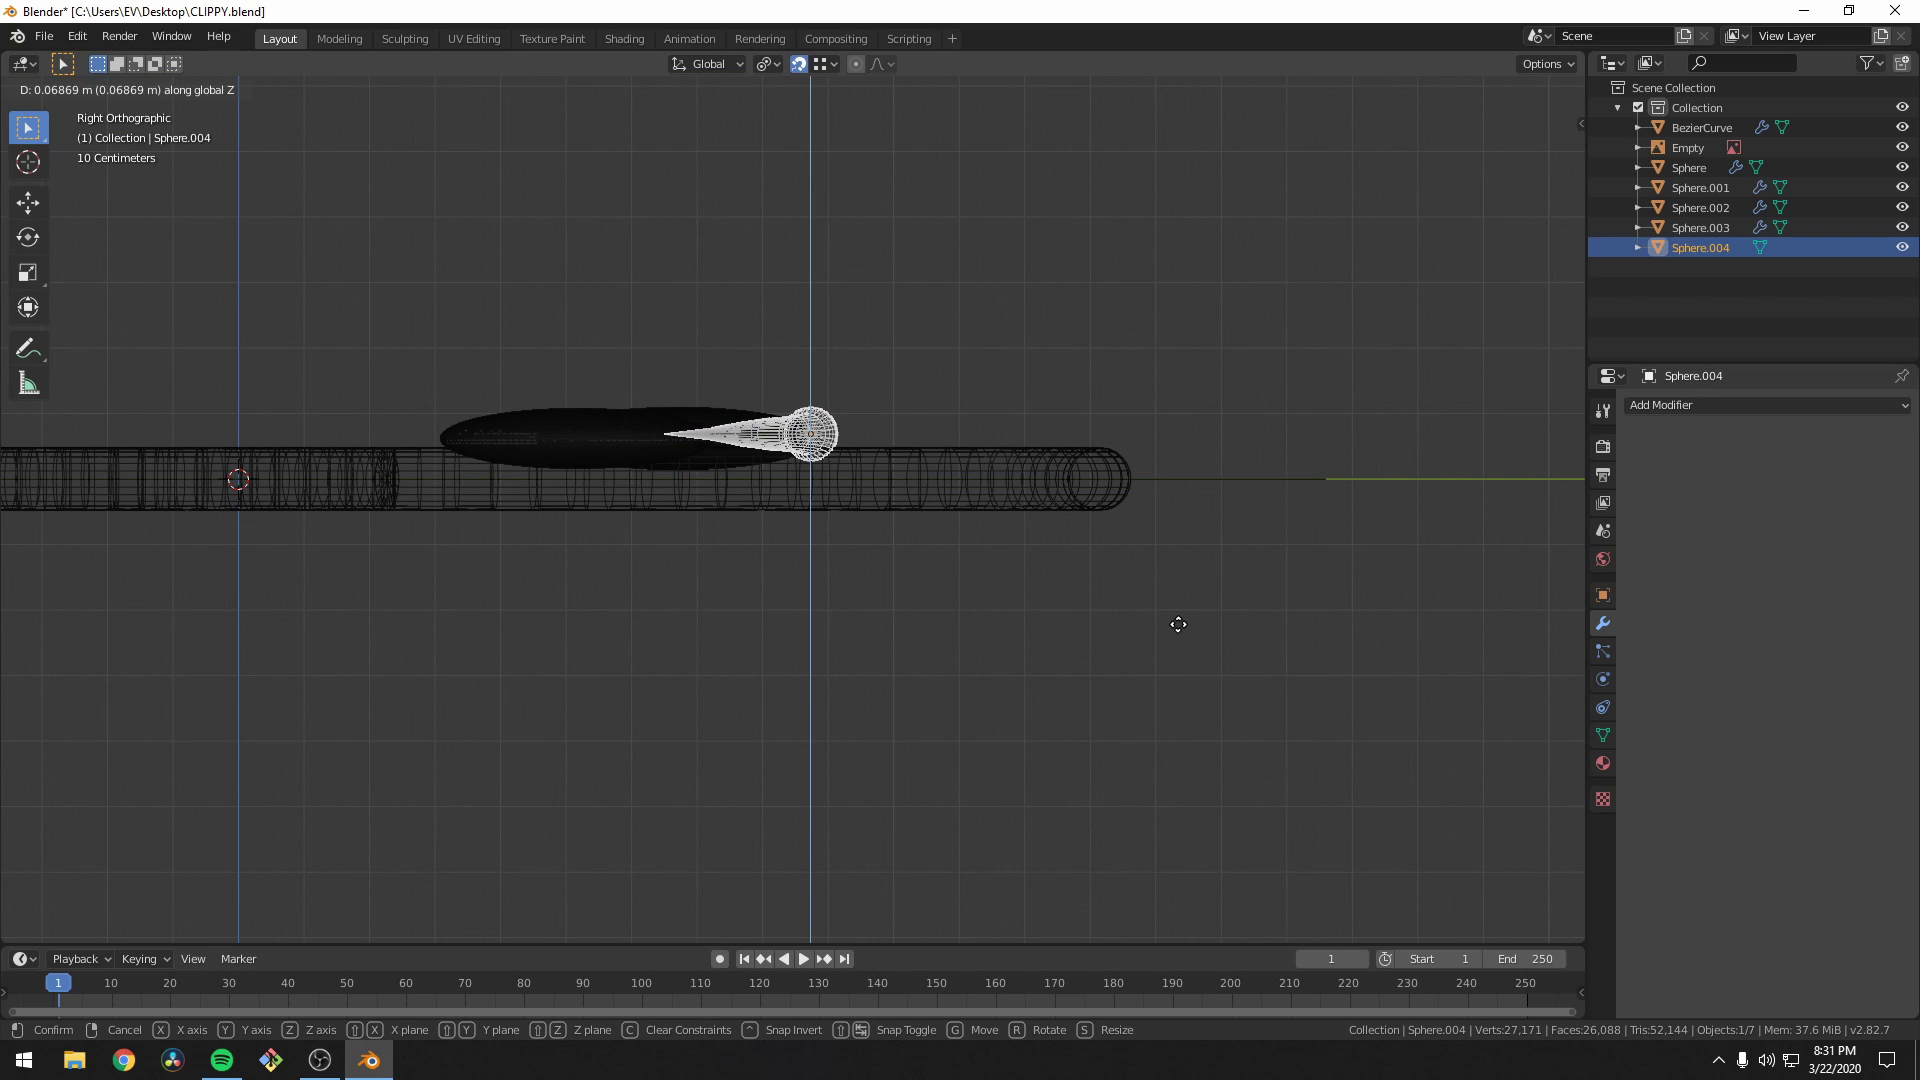Click the Add Modifier button

click(x=1768, y=405)
